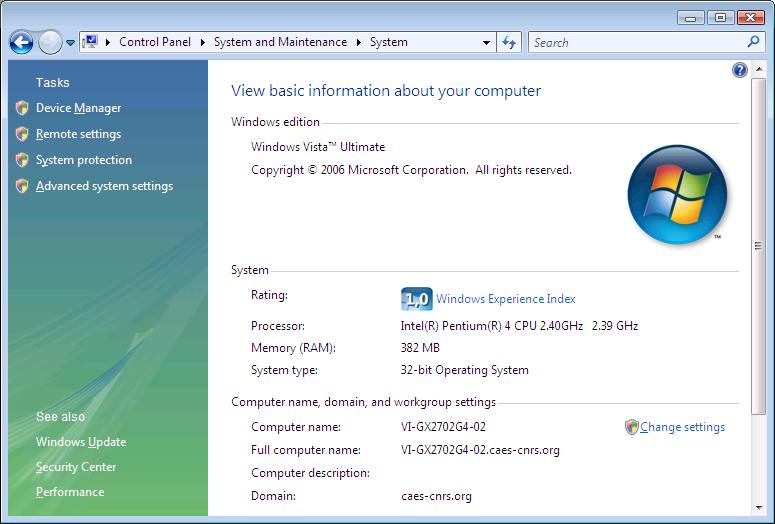775x524 pixels.
Task: Click the 382 MB memory value
Action: click(420, 348)
